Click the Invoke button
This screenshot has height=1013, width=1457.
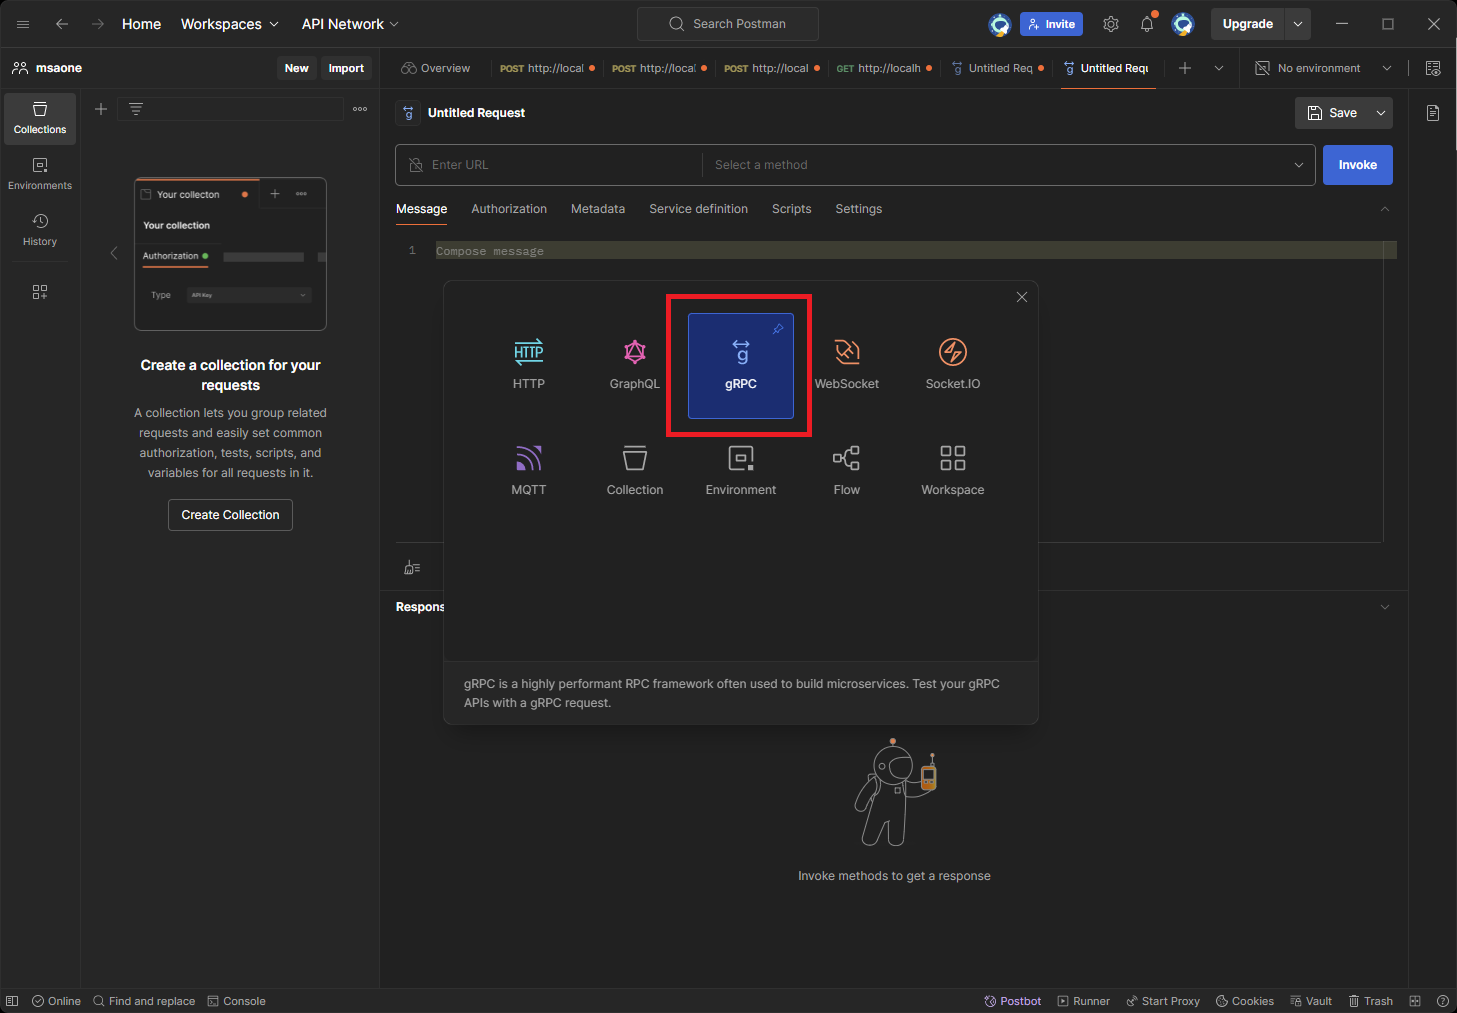tap(1358, 165)
